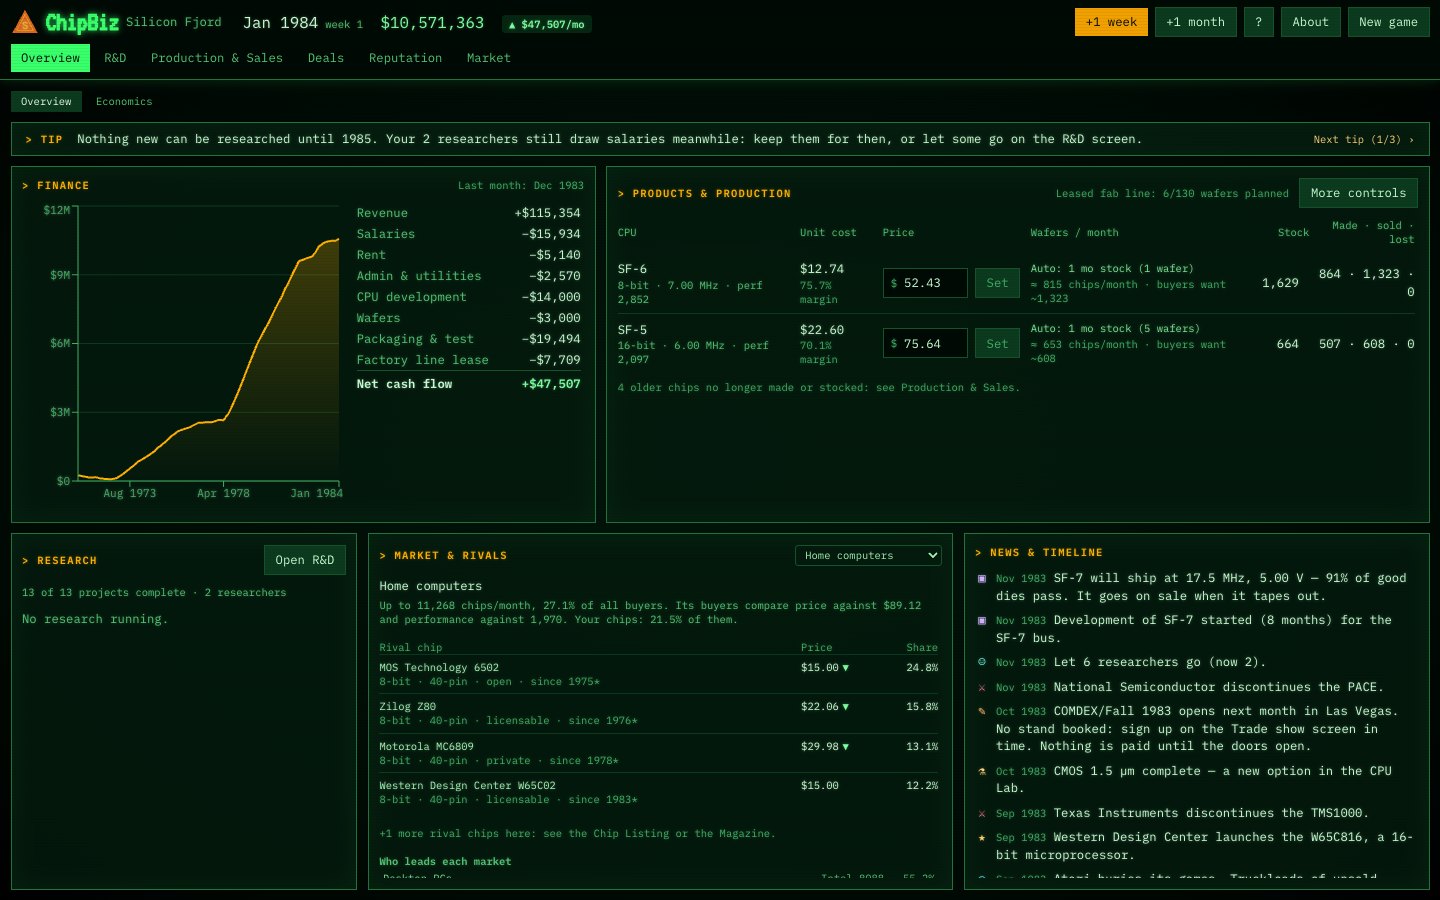The image size is (1440, 900).
Task: Select the Zilog Z80 rival row
Action: pos(658,714)
